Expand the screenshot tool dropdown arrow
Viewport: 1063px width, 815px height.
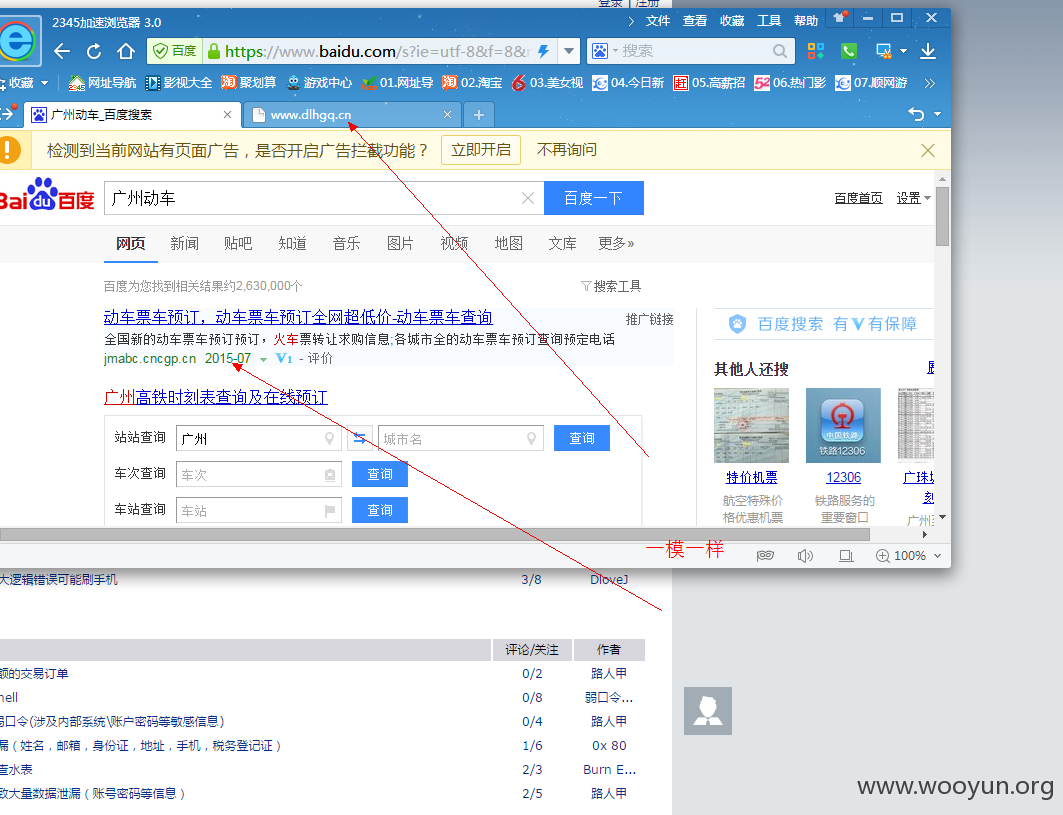(x=903, y=51)
